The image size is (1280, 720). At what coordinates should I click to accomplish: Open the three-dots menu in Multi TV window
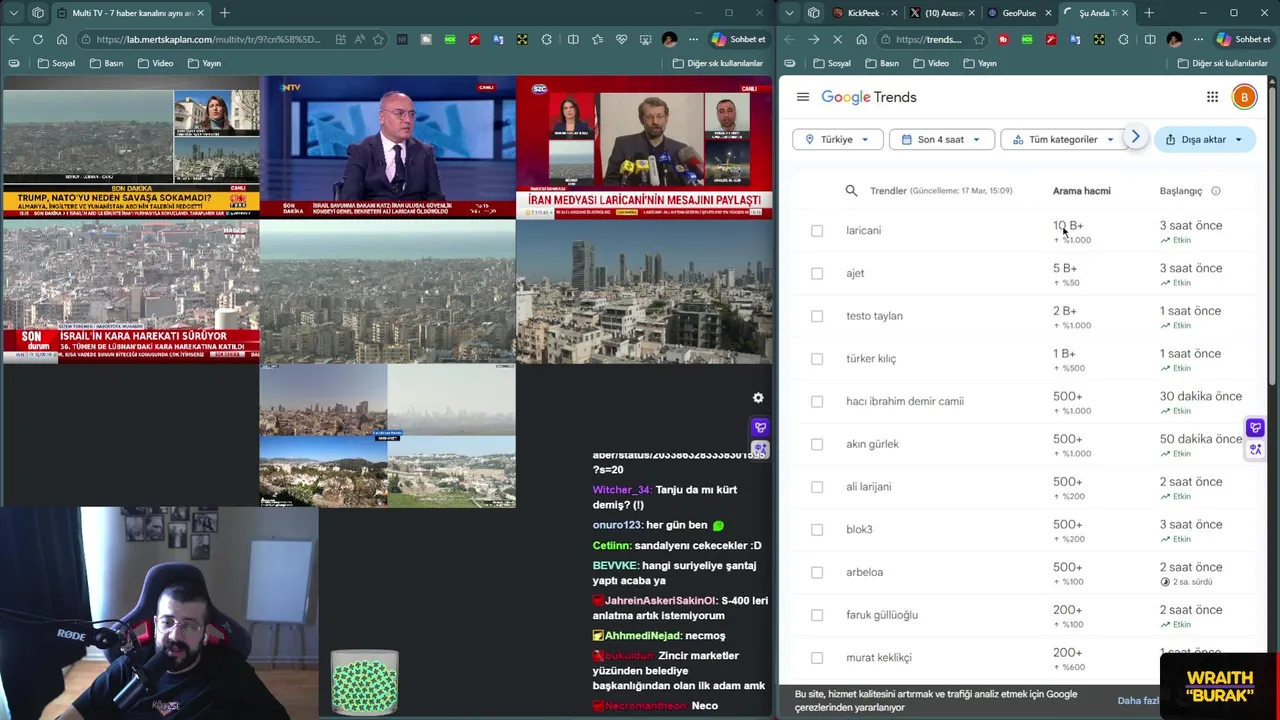point(693,40)
